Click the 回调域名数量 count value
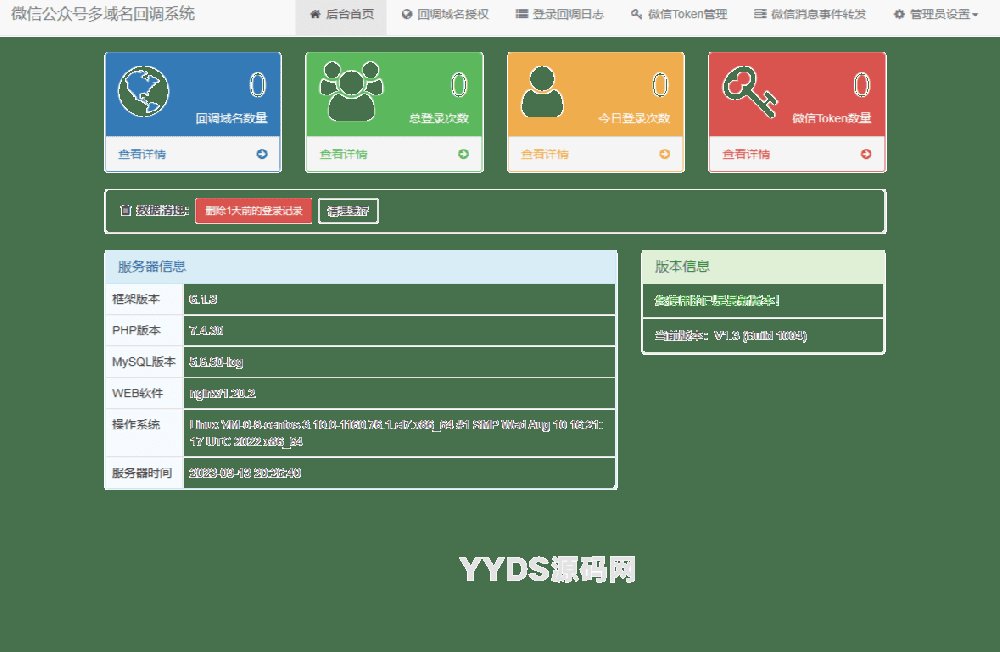 258,85
